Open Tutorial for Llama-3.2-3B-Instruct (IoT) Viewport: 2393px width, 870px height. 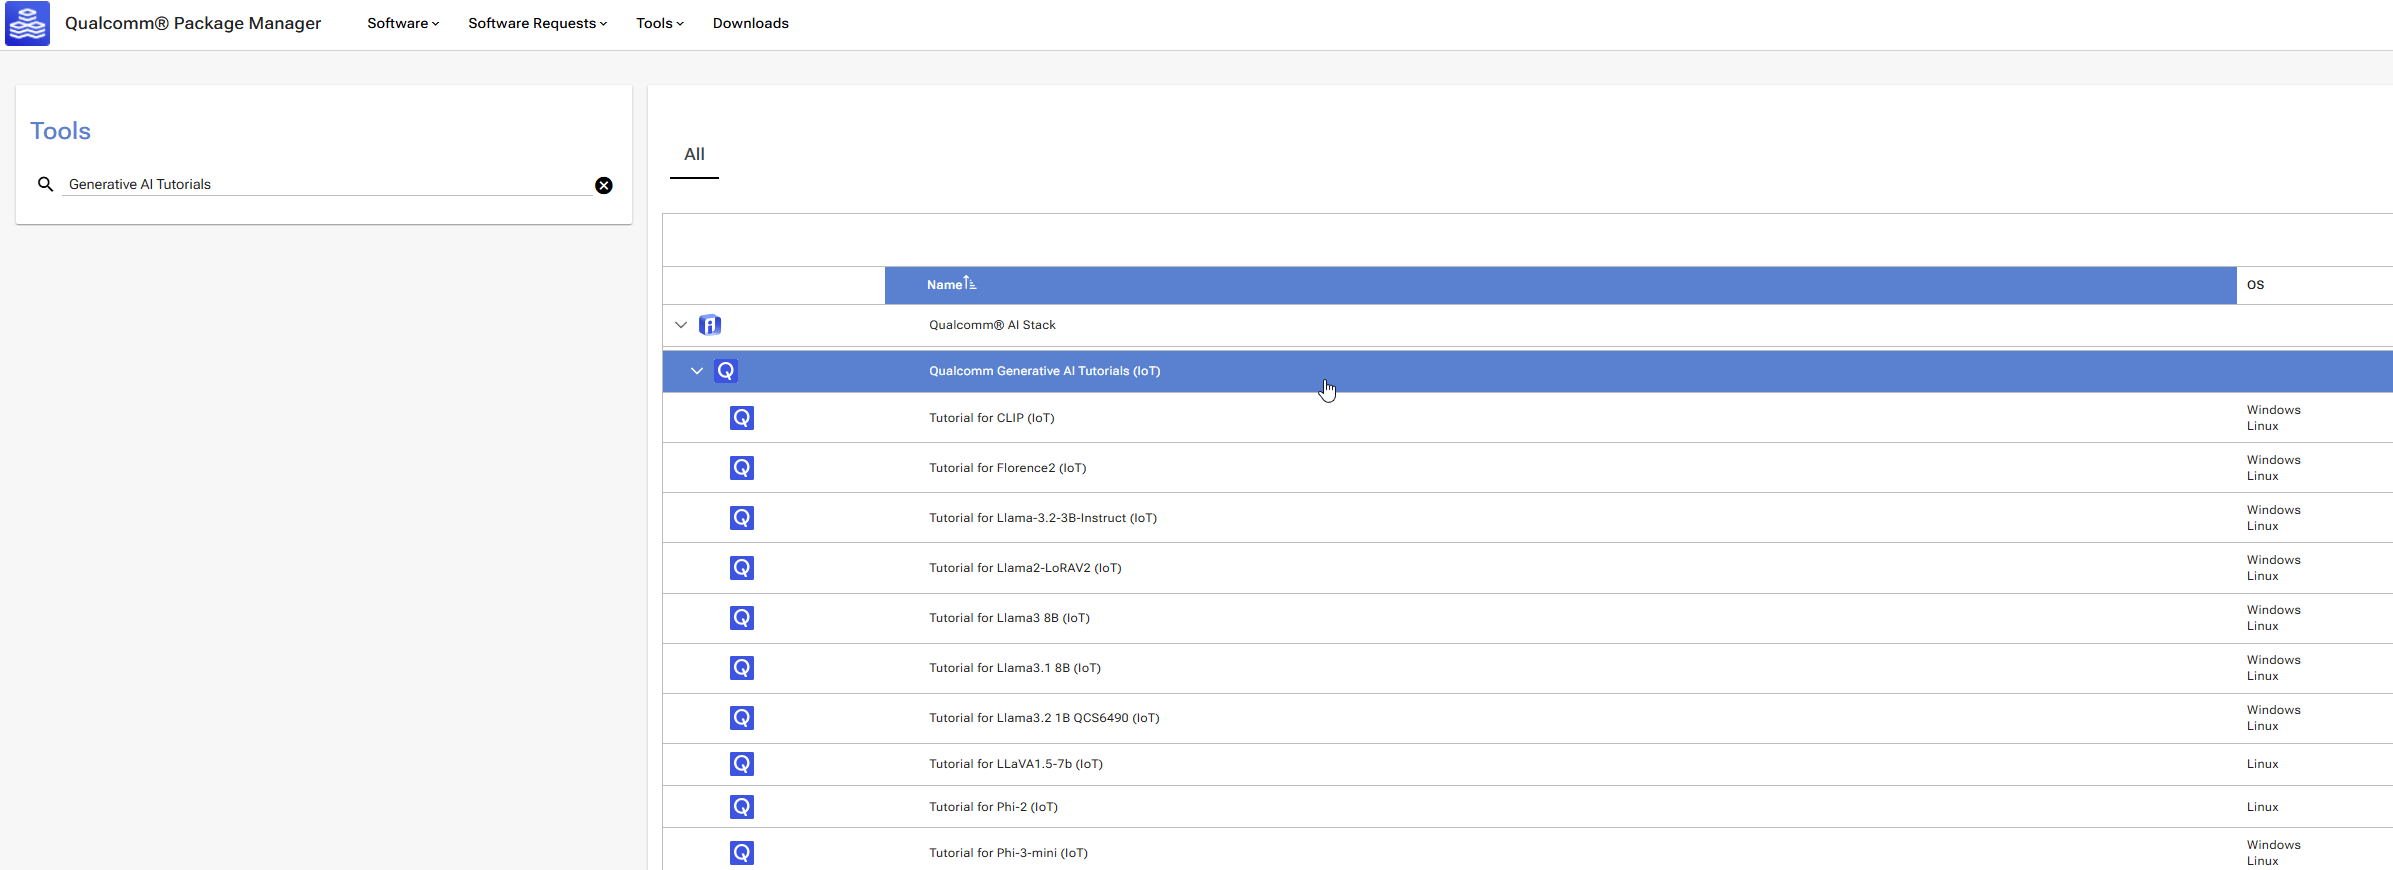[1043, 518]
